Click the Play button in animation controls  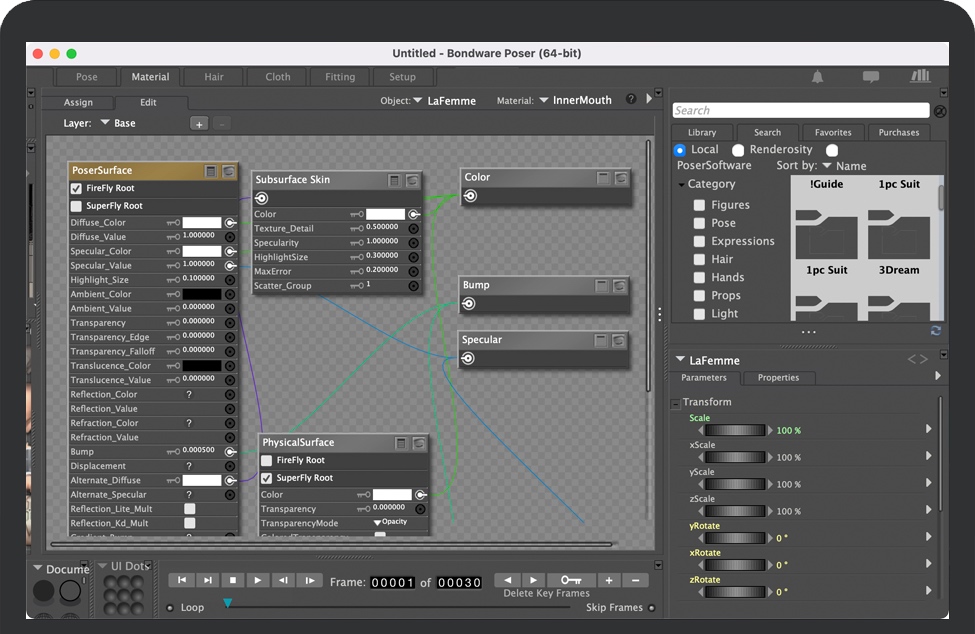[258, 580]
